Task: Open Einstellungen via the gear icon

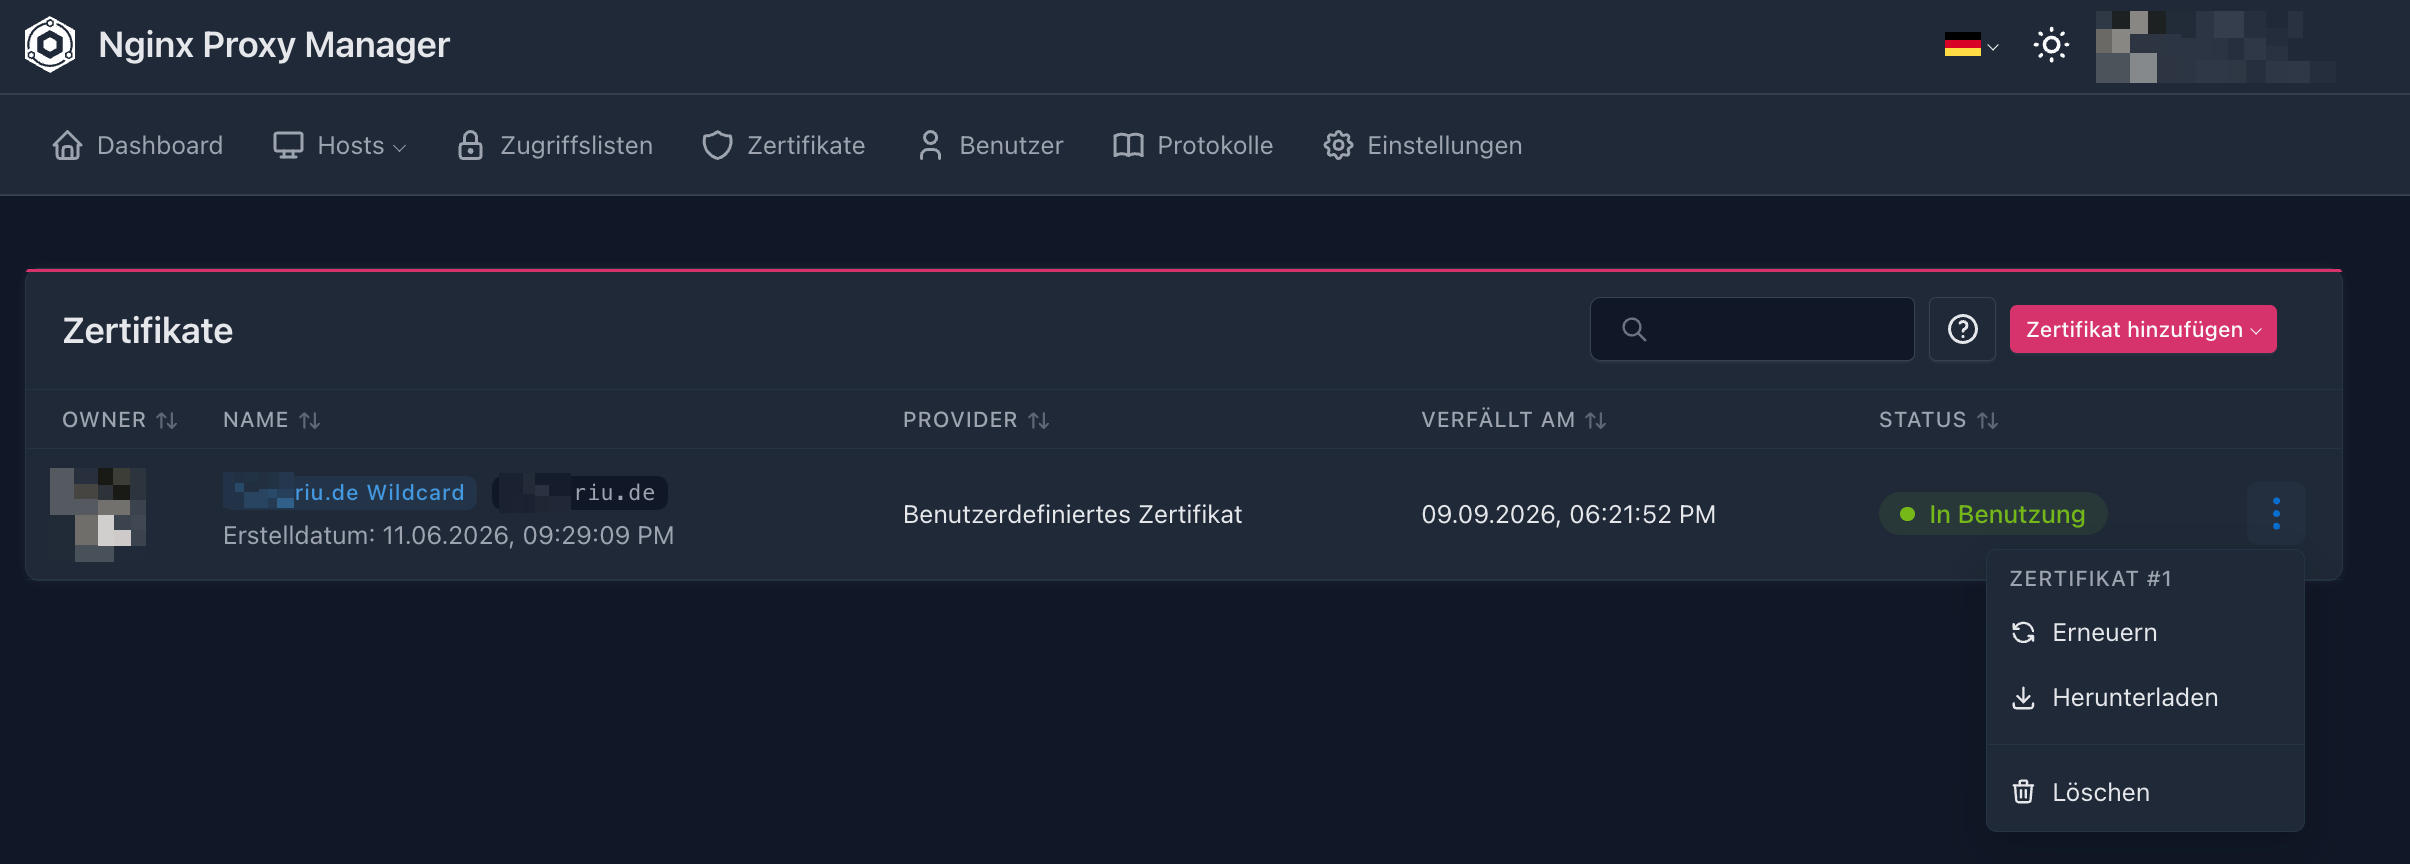Action: [x=1338, y=145]
